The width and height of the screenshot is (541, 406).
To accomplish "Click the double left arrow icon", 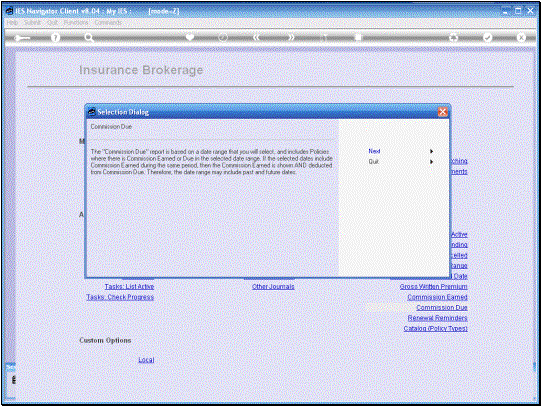I will pos(256,37).
